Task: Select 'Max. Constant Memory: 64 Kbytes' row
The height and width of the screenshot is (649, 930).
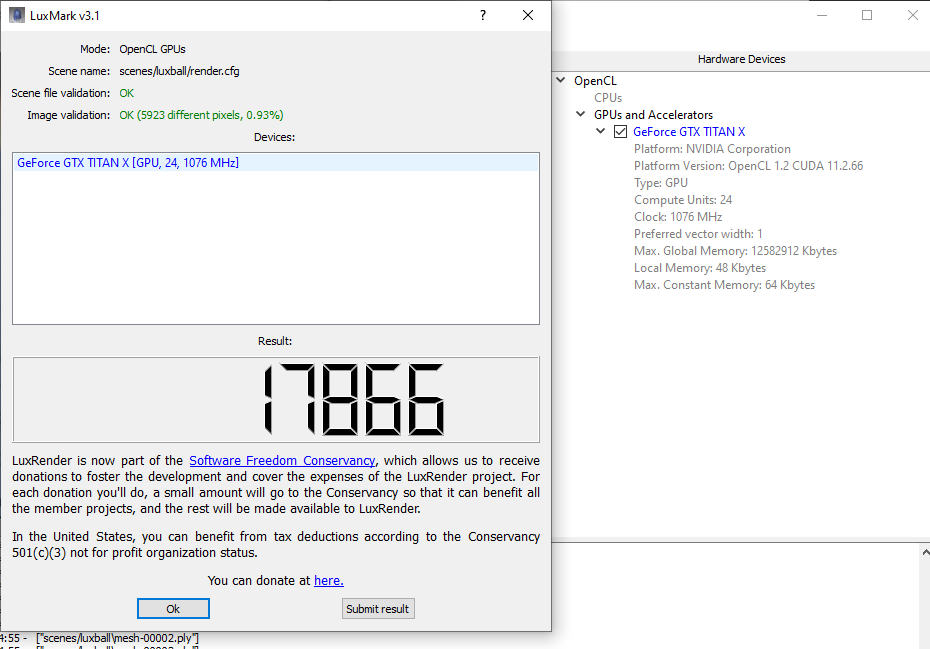Action: click(x=724, y=285)
